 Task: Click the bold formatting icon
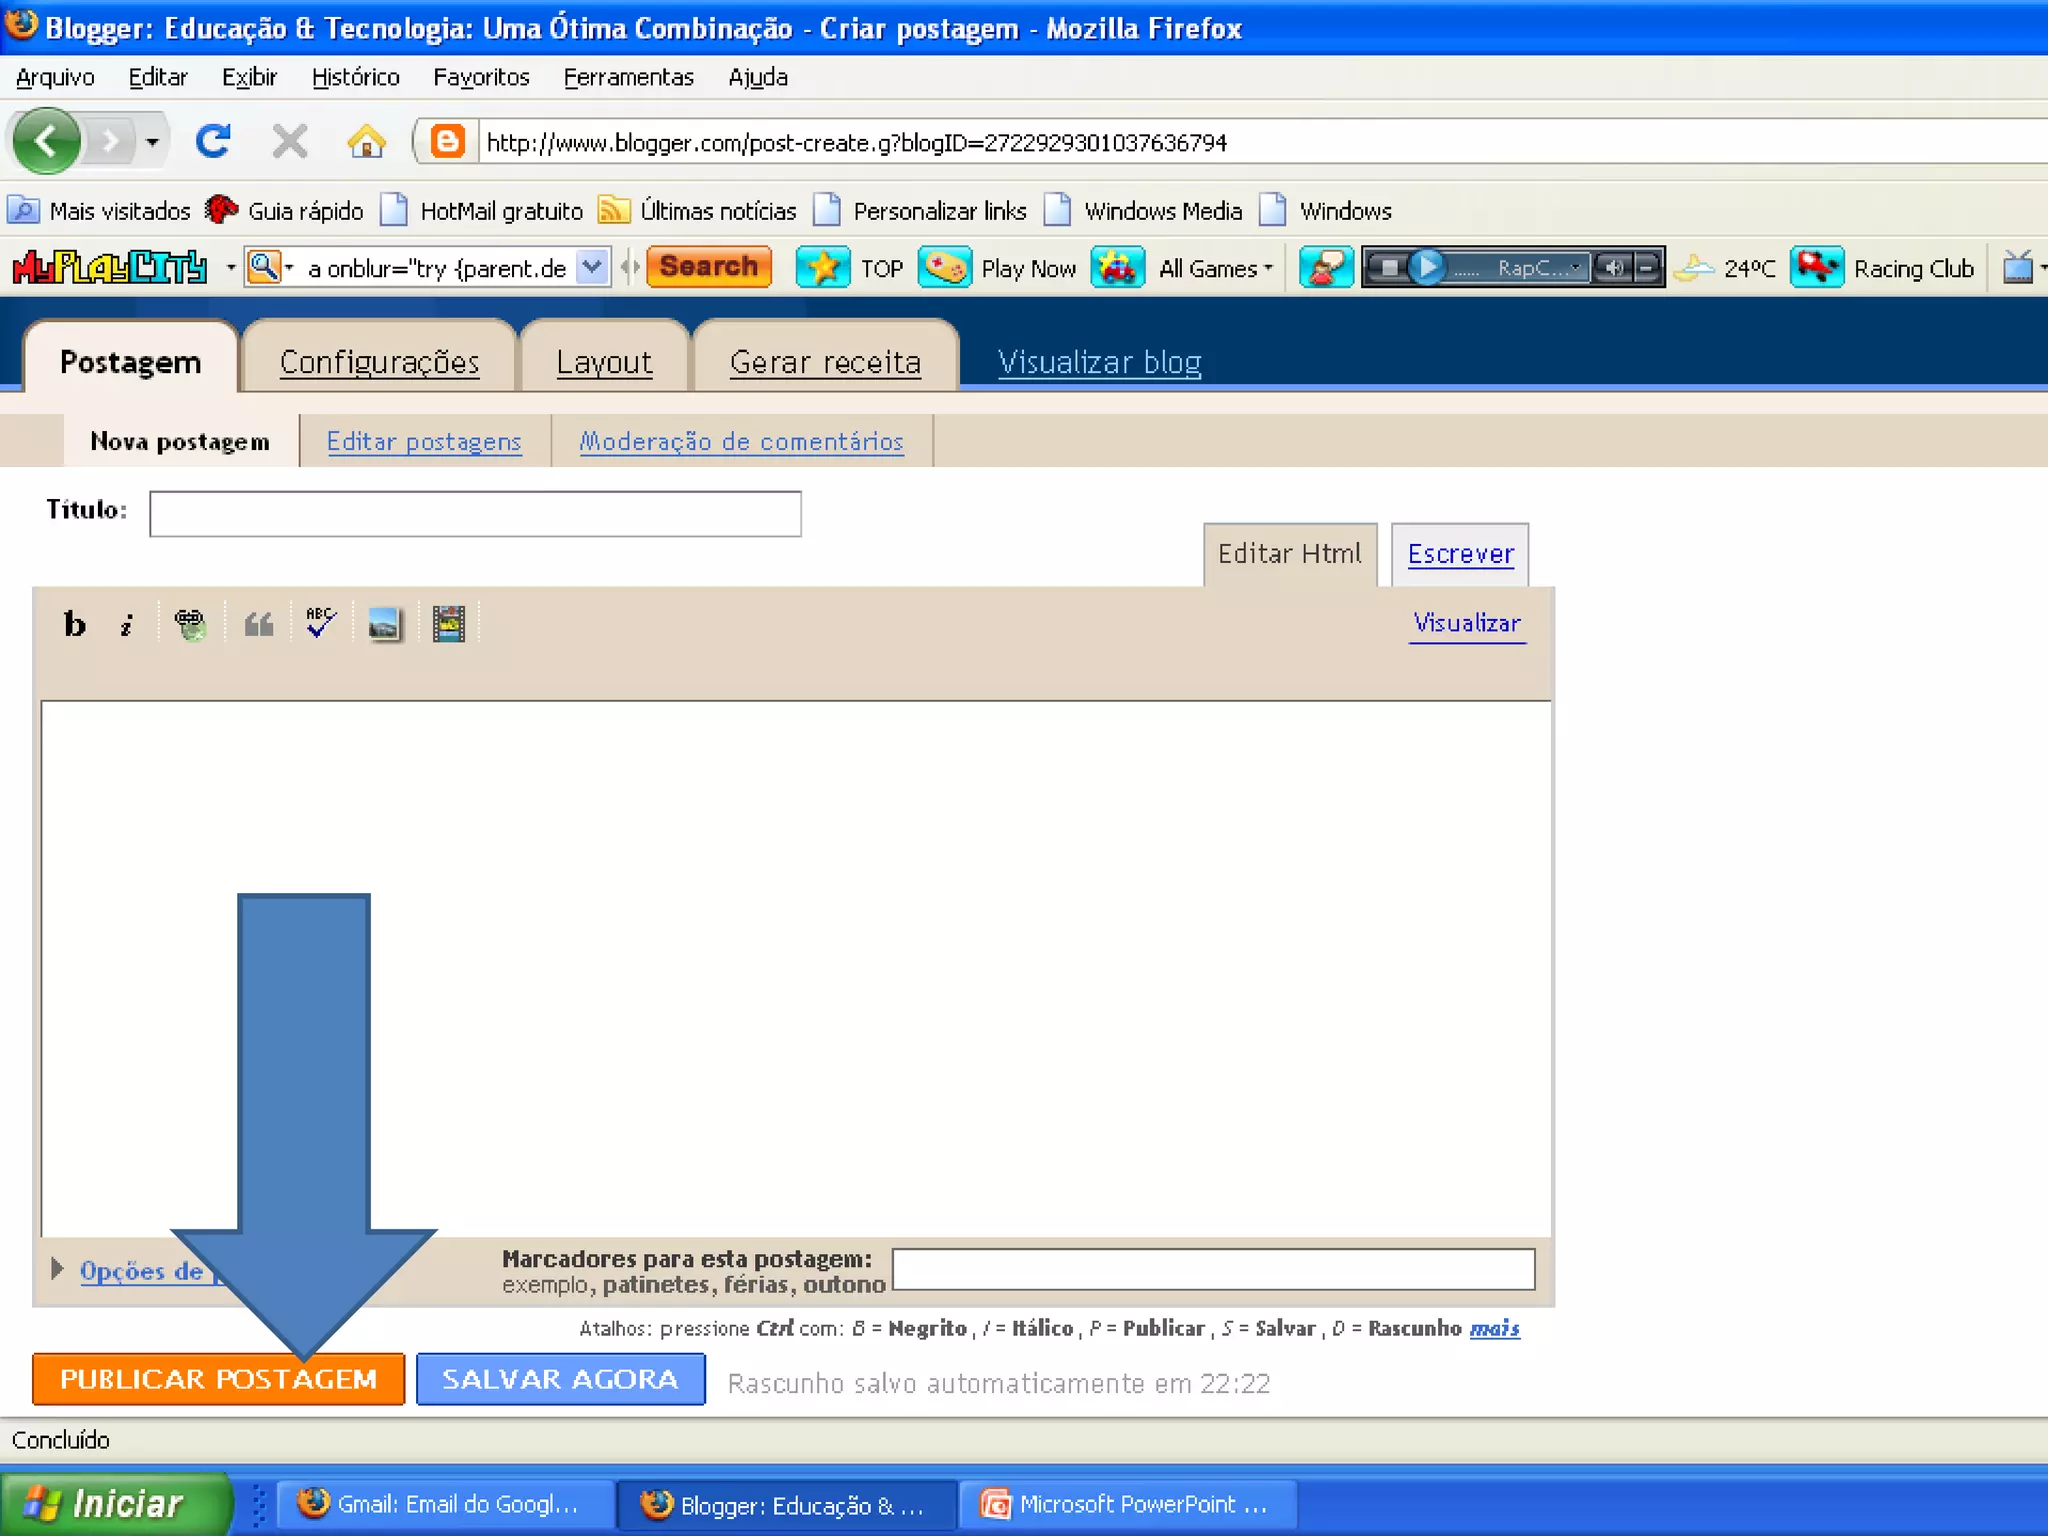pyautogui.click(x=74, y=624)
